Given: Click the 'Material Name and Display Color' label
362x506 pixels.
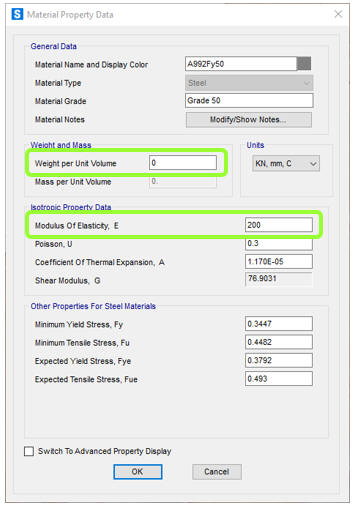Looking at the screenshot, I should pyautogui.click(x=91, y=65).
